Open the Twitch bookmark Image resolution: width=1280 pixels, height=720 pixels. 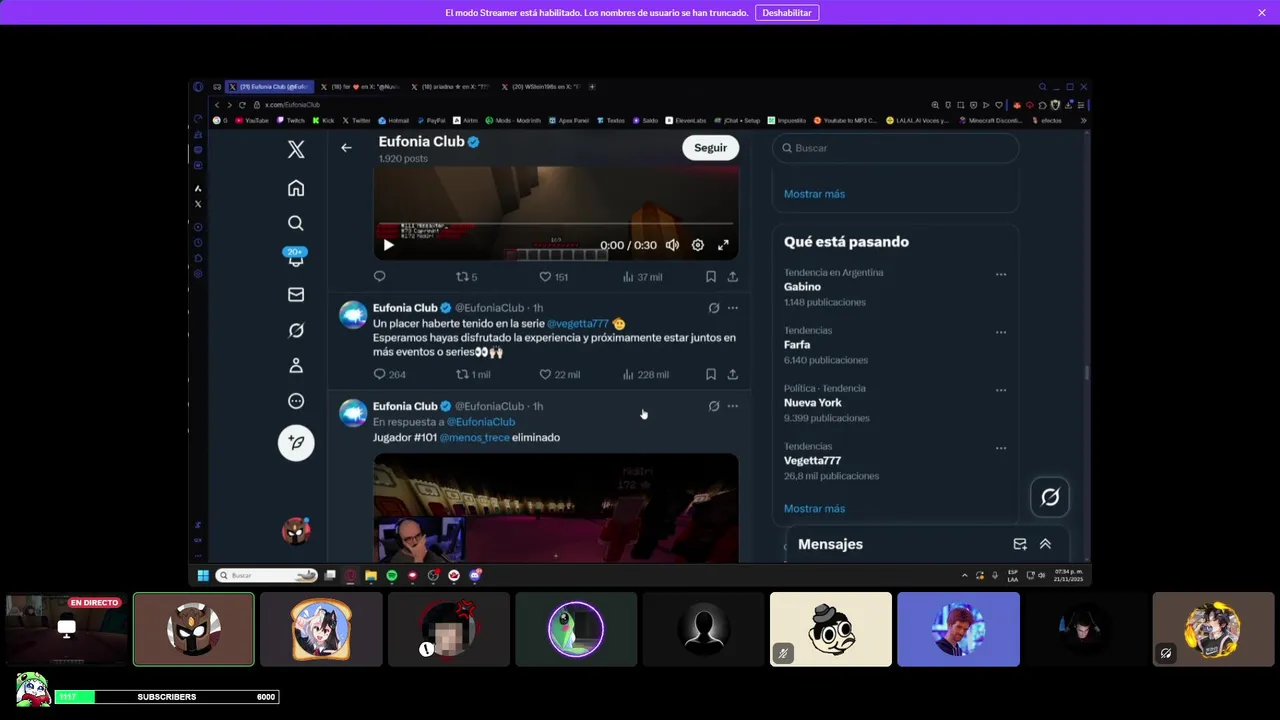291,120
